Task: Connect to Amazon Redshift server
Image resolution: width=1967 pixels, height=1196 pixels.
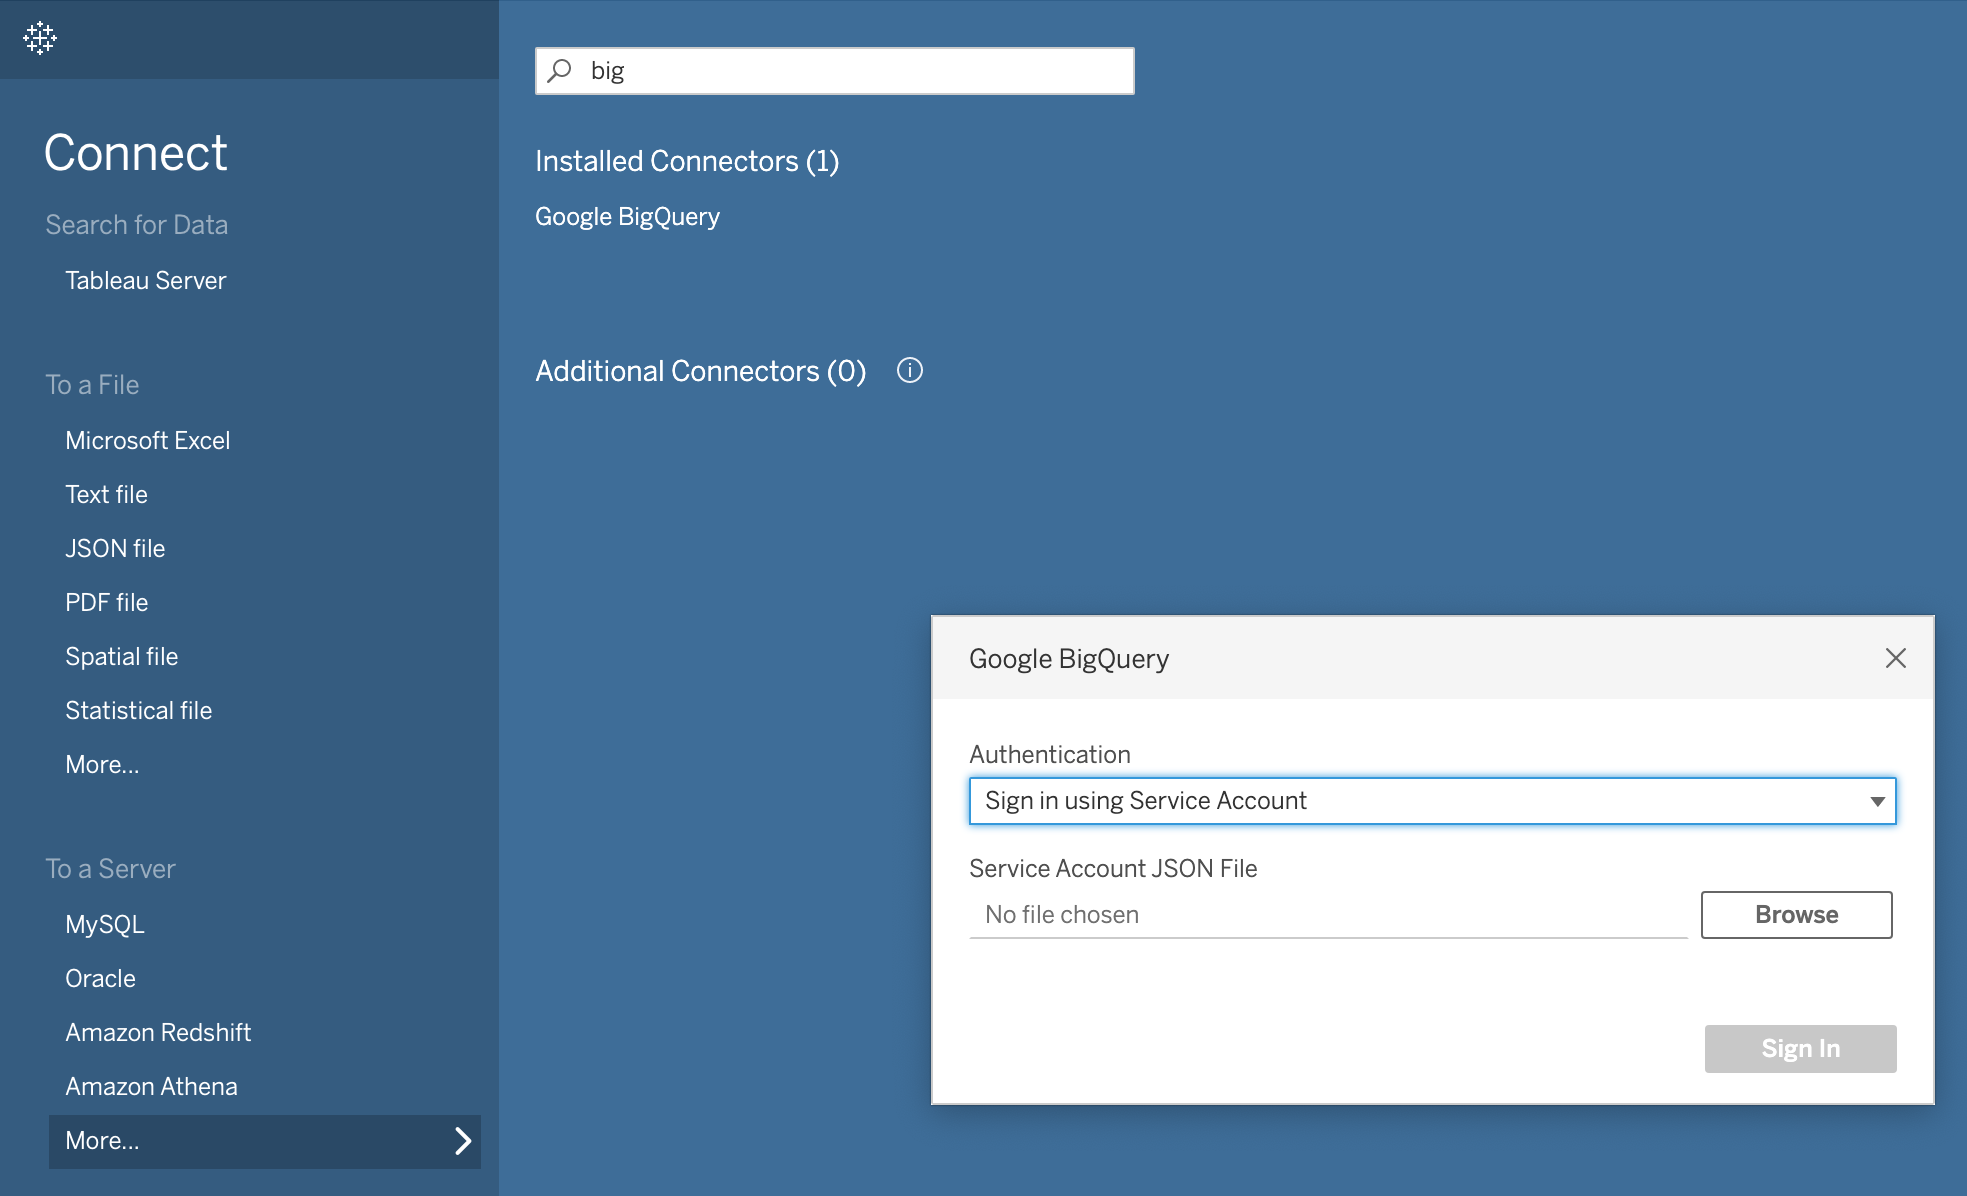Action: (x=158, y=1032)
